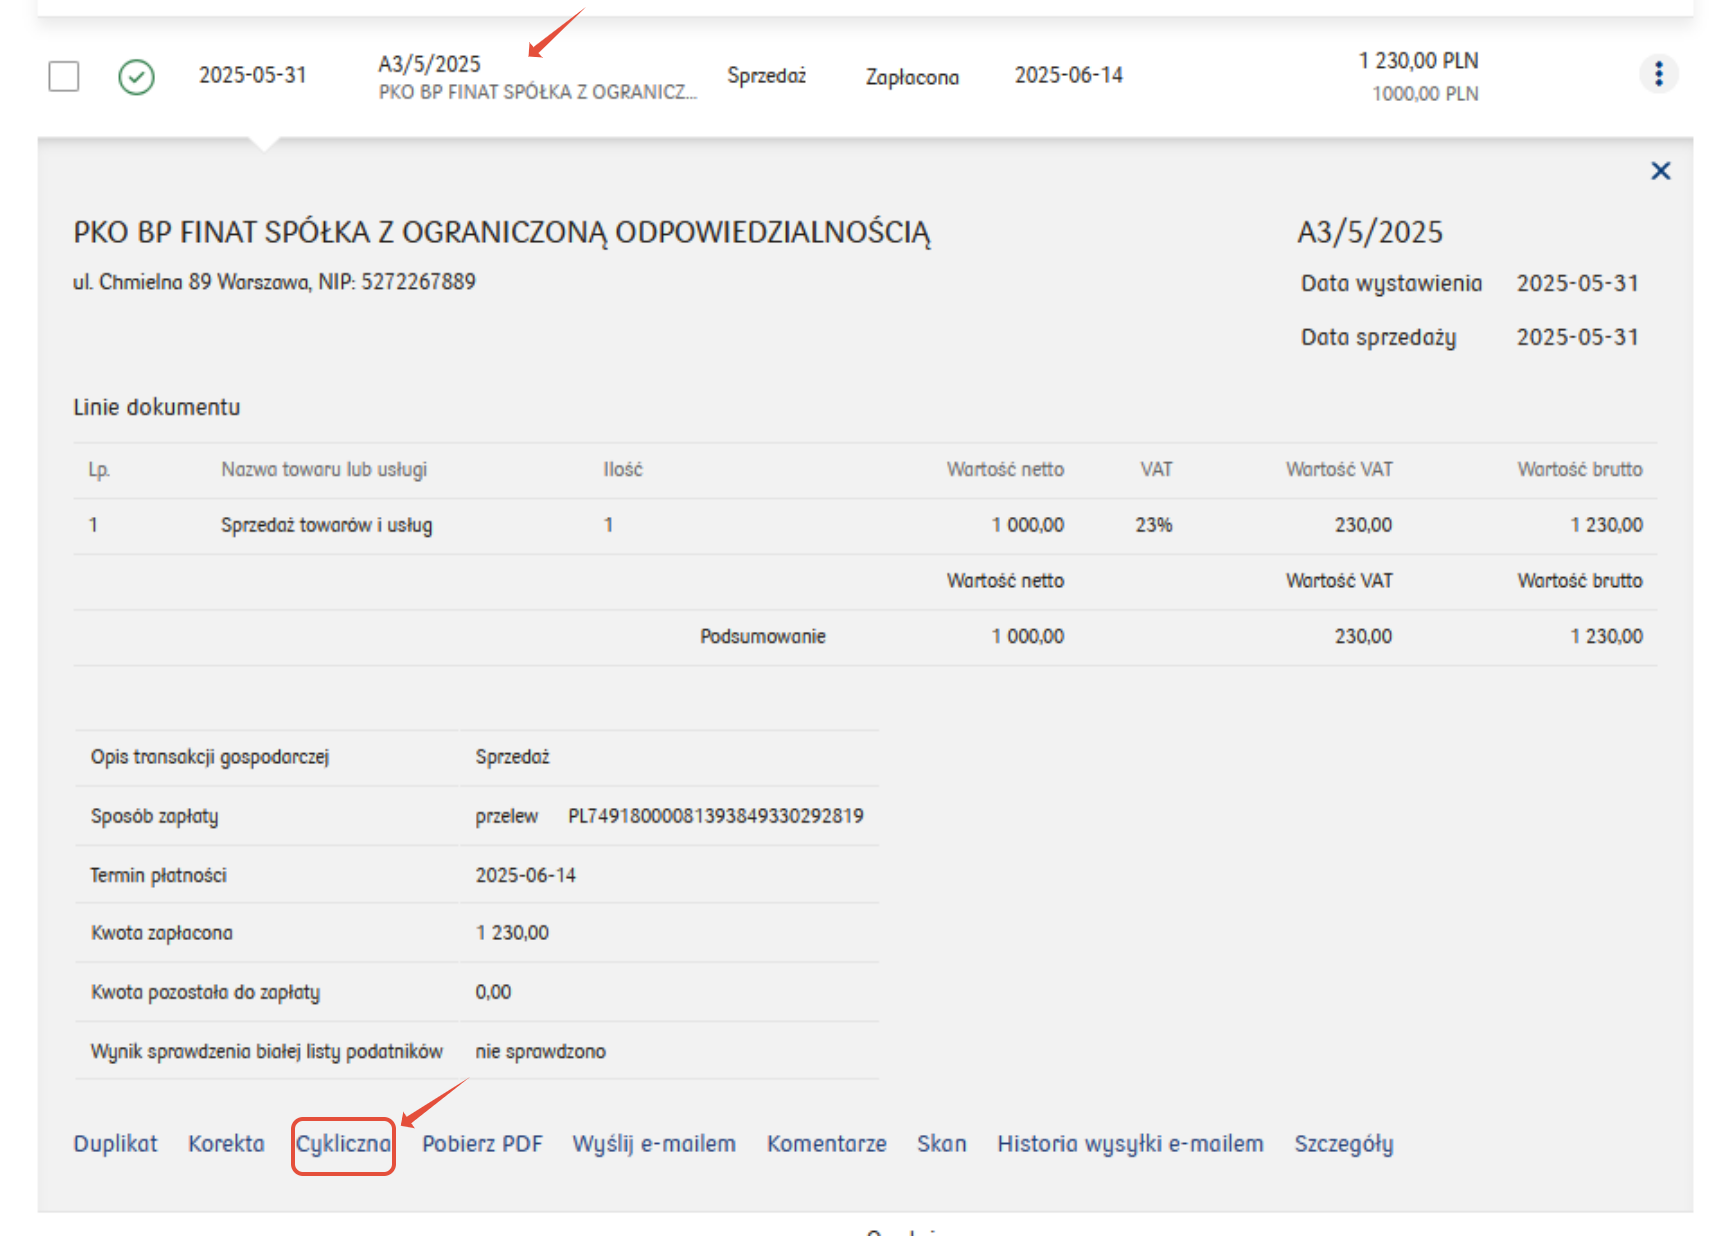Viewport: 1724px width, 1236px height.
Task: Click line item Sprzedaż towarów i usług
Action: pyautogui.click(x=327, y=525)
